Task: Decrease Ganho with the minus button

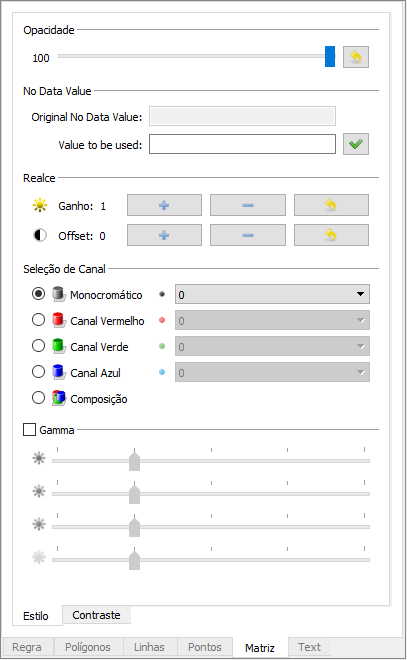Action: tap(248, 205)
